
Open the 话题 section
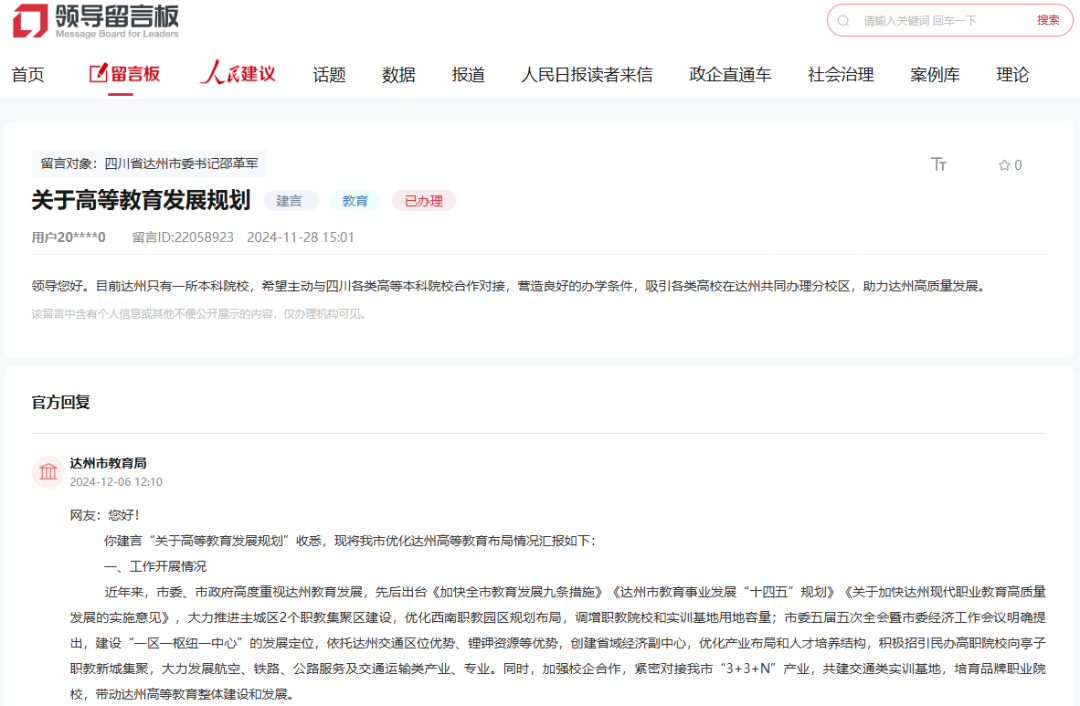tap(329, 74)
